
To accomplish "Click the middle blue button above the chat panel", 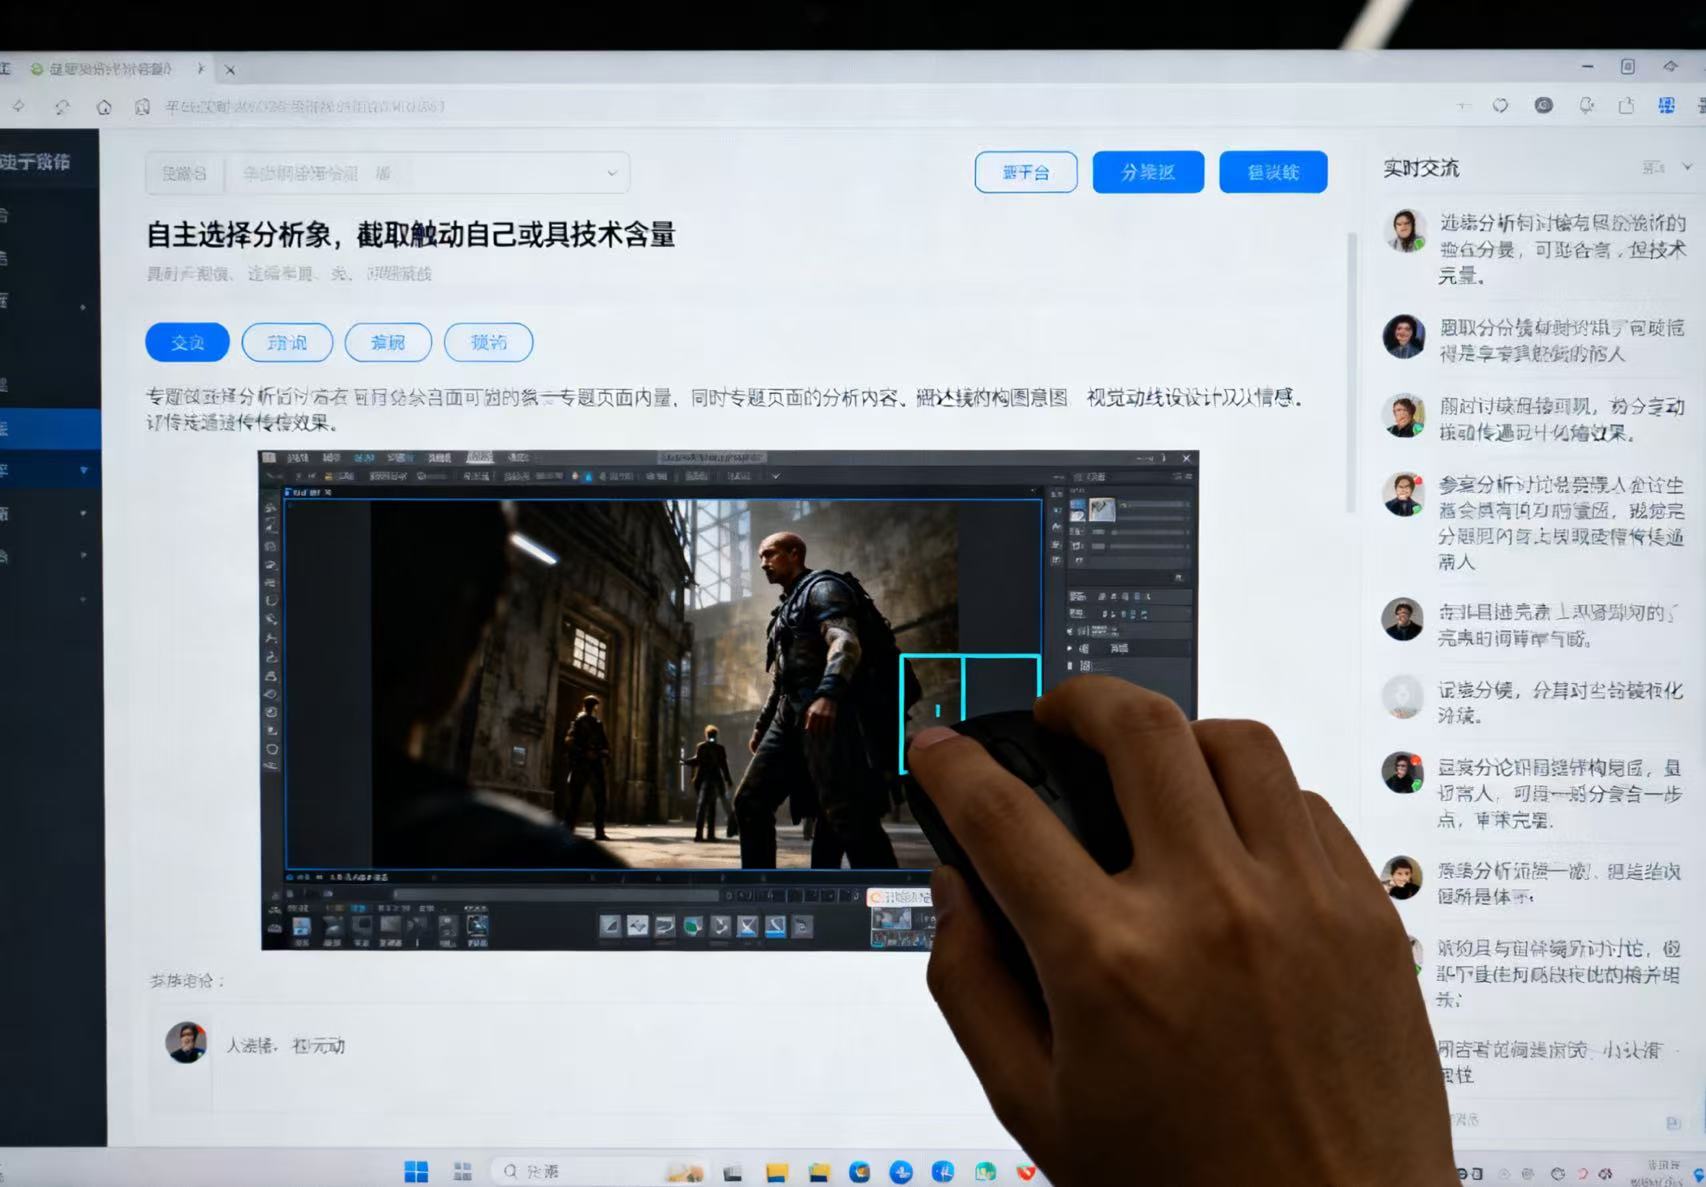I will coord(1148,171).
